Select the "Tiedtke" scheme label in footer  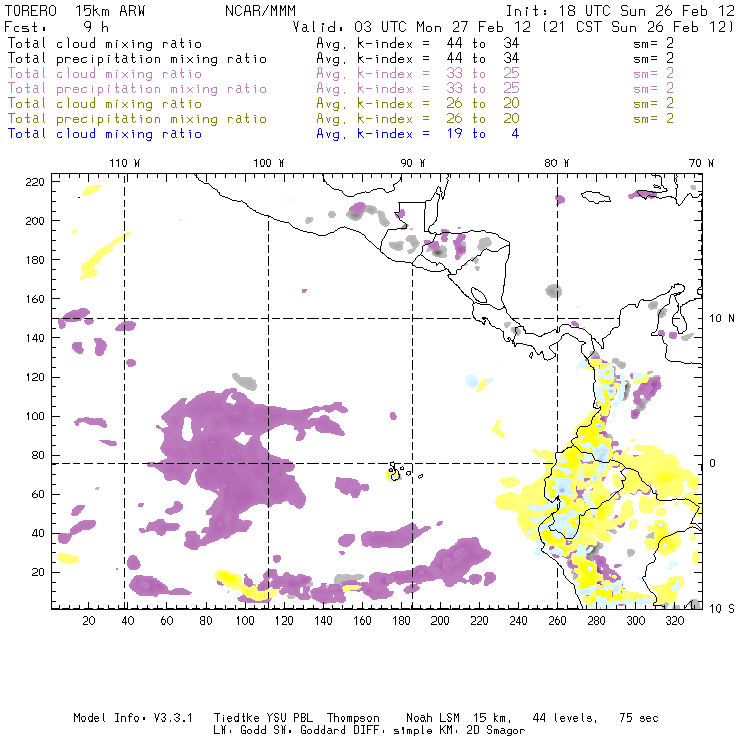point(236,718)
